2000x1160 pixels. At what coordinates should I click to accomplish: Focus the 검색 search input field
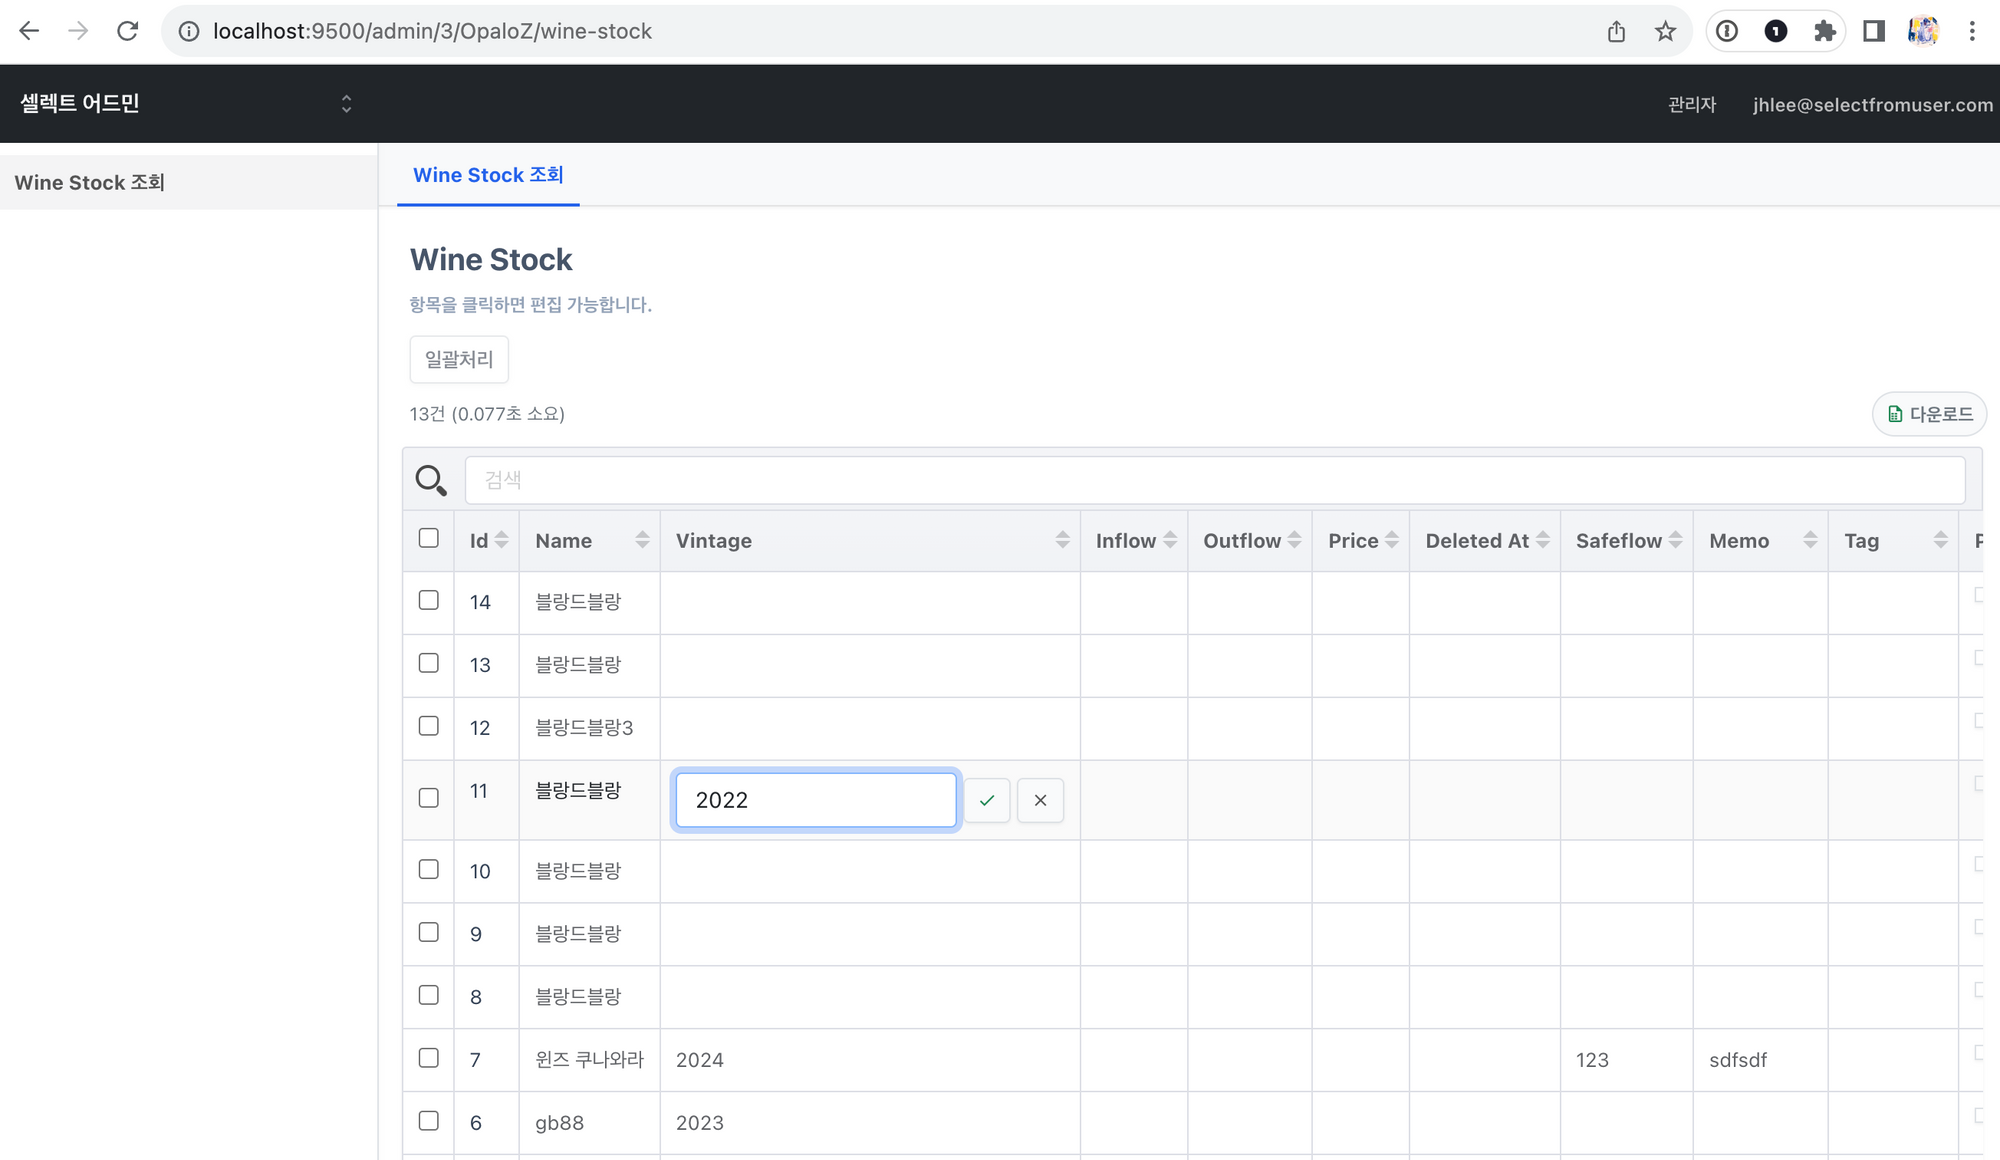[x=1215, y=480]
